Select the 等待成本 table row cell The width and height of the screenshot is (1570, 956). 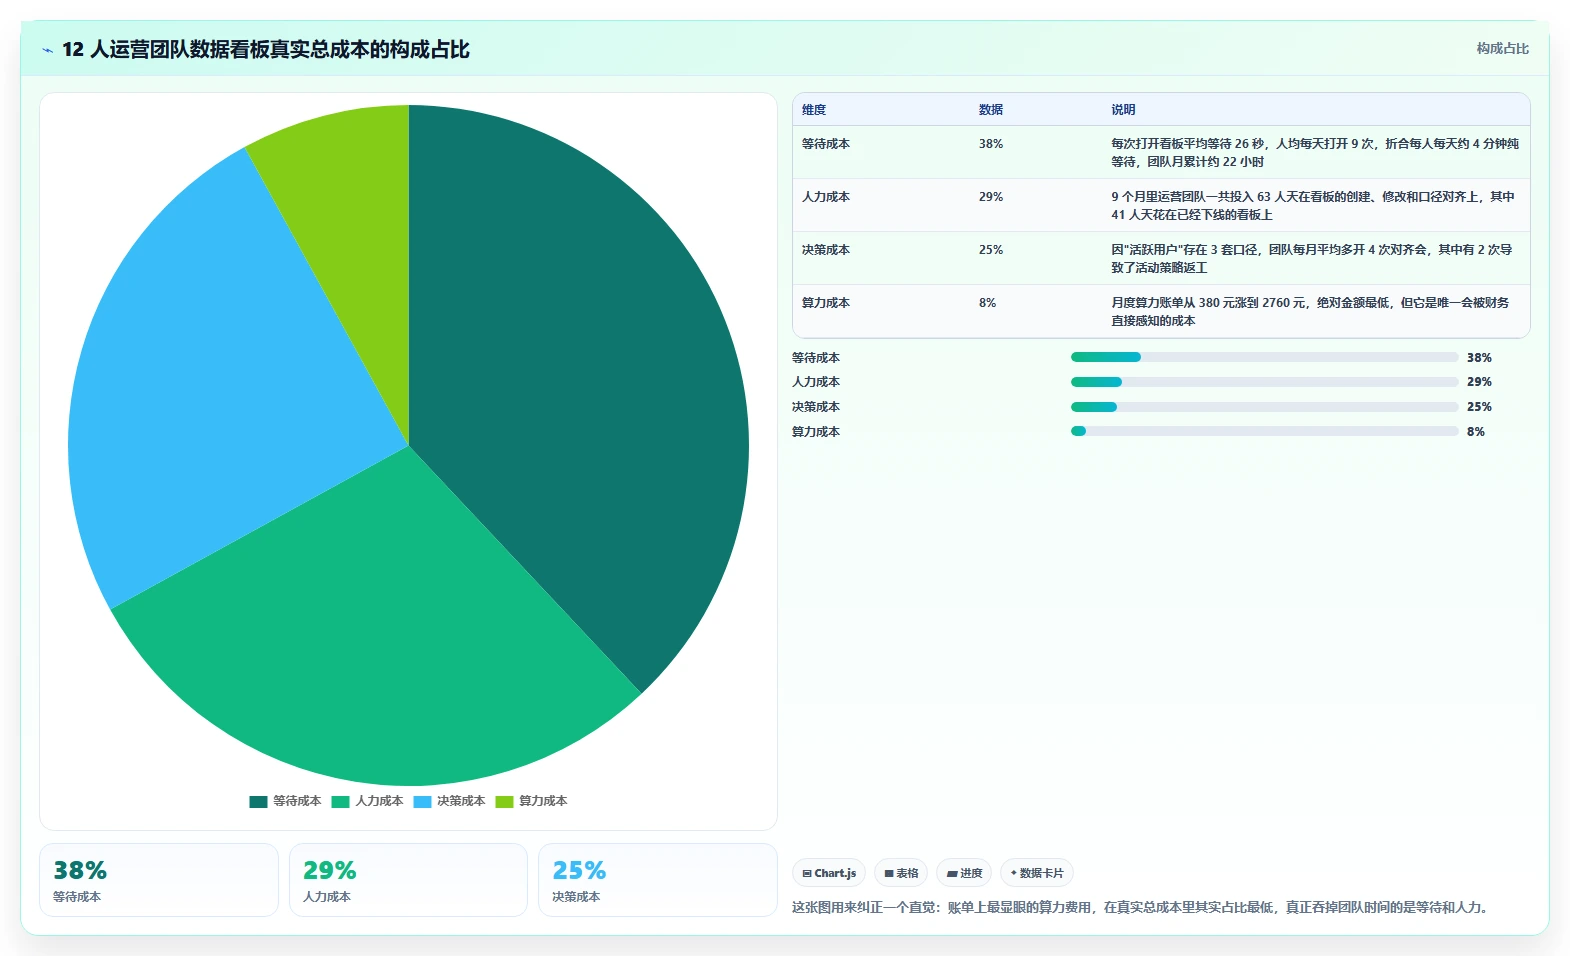pos(826,144)
